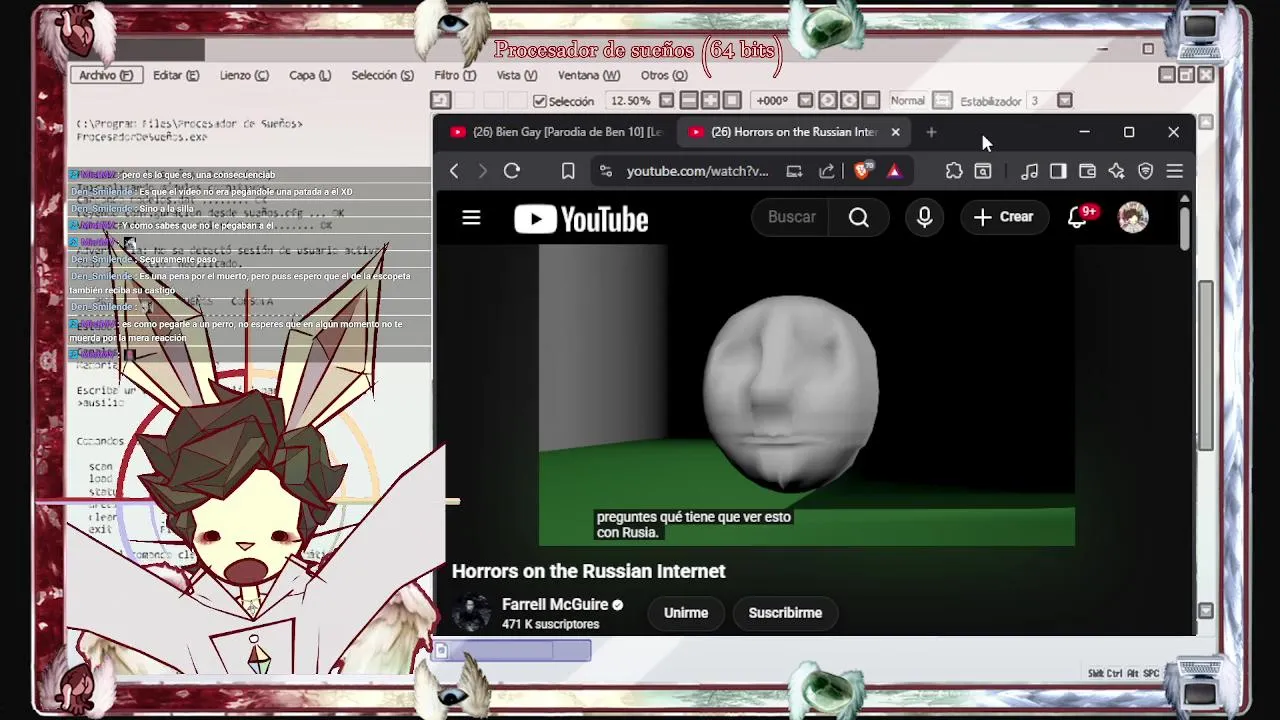Click the zoom in plus icon
1280x720 pixels.
click(x=710, y=100)
